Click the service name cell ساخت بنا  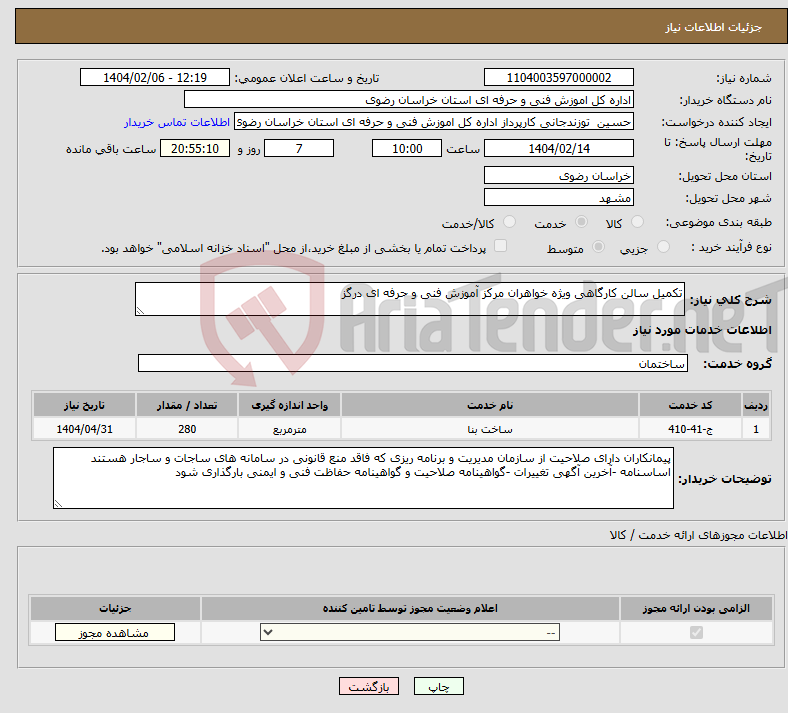(x=490, y=429)
